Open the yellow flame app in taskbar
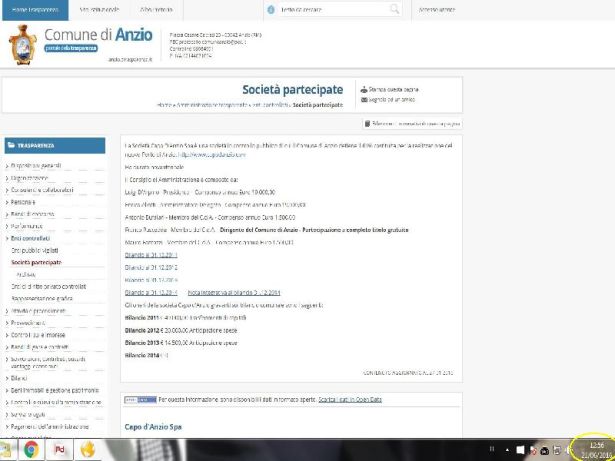Viewport: 615px width, 461px height. (x=87, y=450)
